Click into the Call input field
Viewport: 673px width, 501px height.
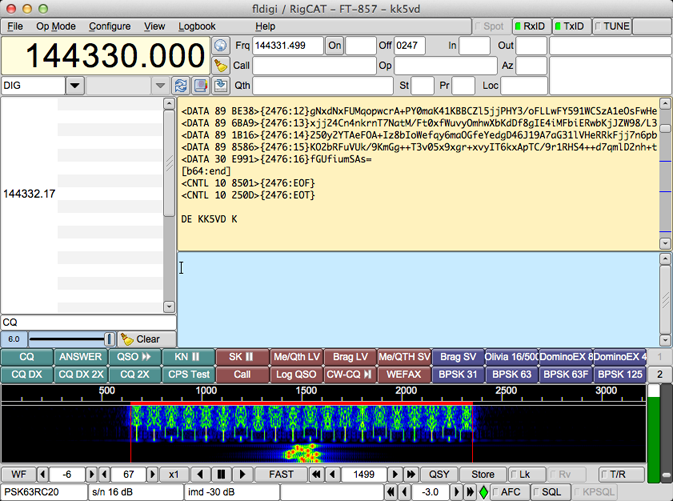314,65
